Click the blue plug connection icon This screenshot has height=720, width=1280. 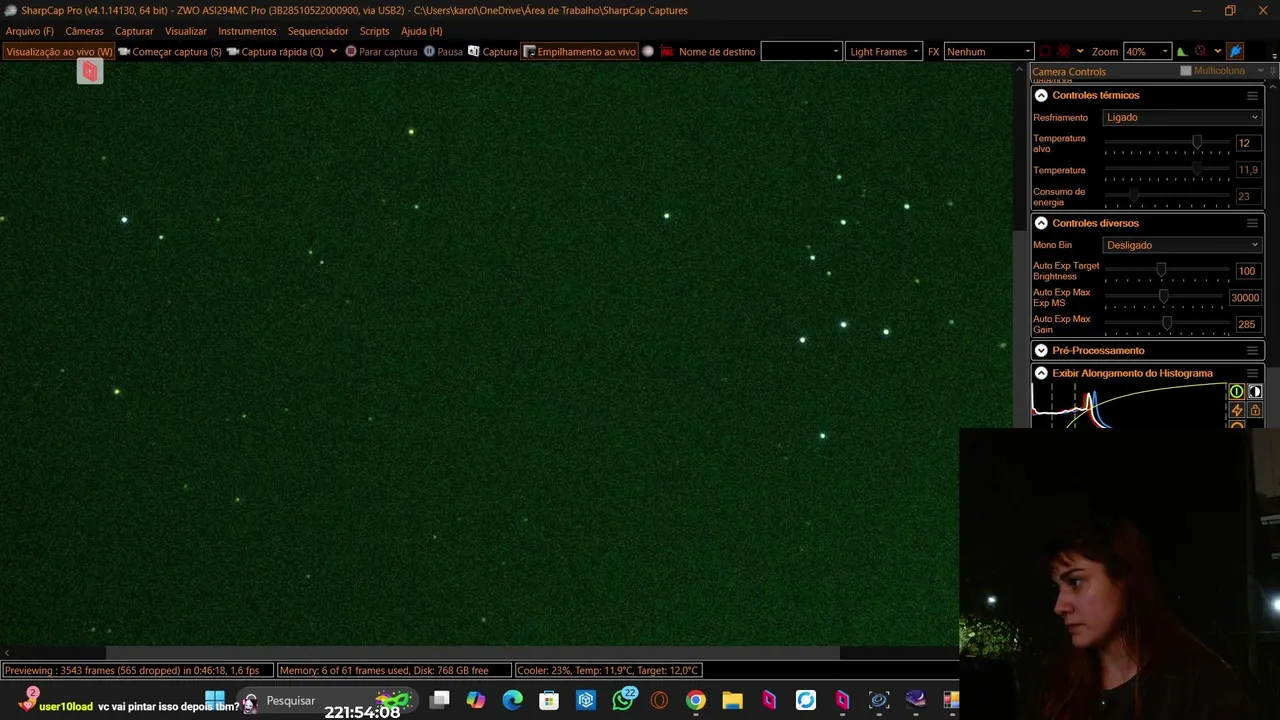(x=1235, y=51)
